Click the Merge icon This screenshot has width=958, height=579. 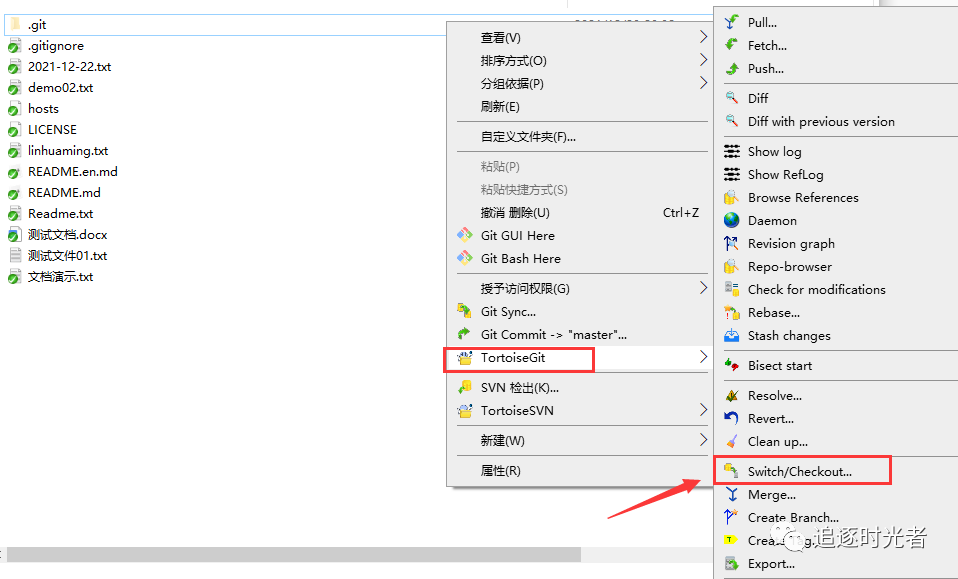731,495
